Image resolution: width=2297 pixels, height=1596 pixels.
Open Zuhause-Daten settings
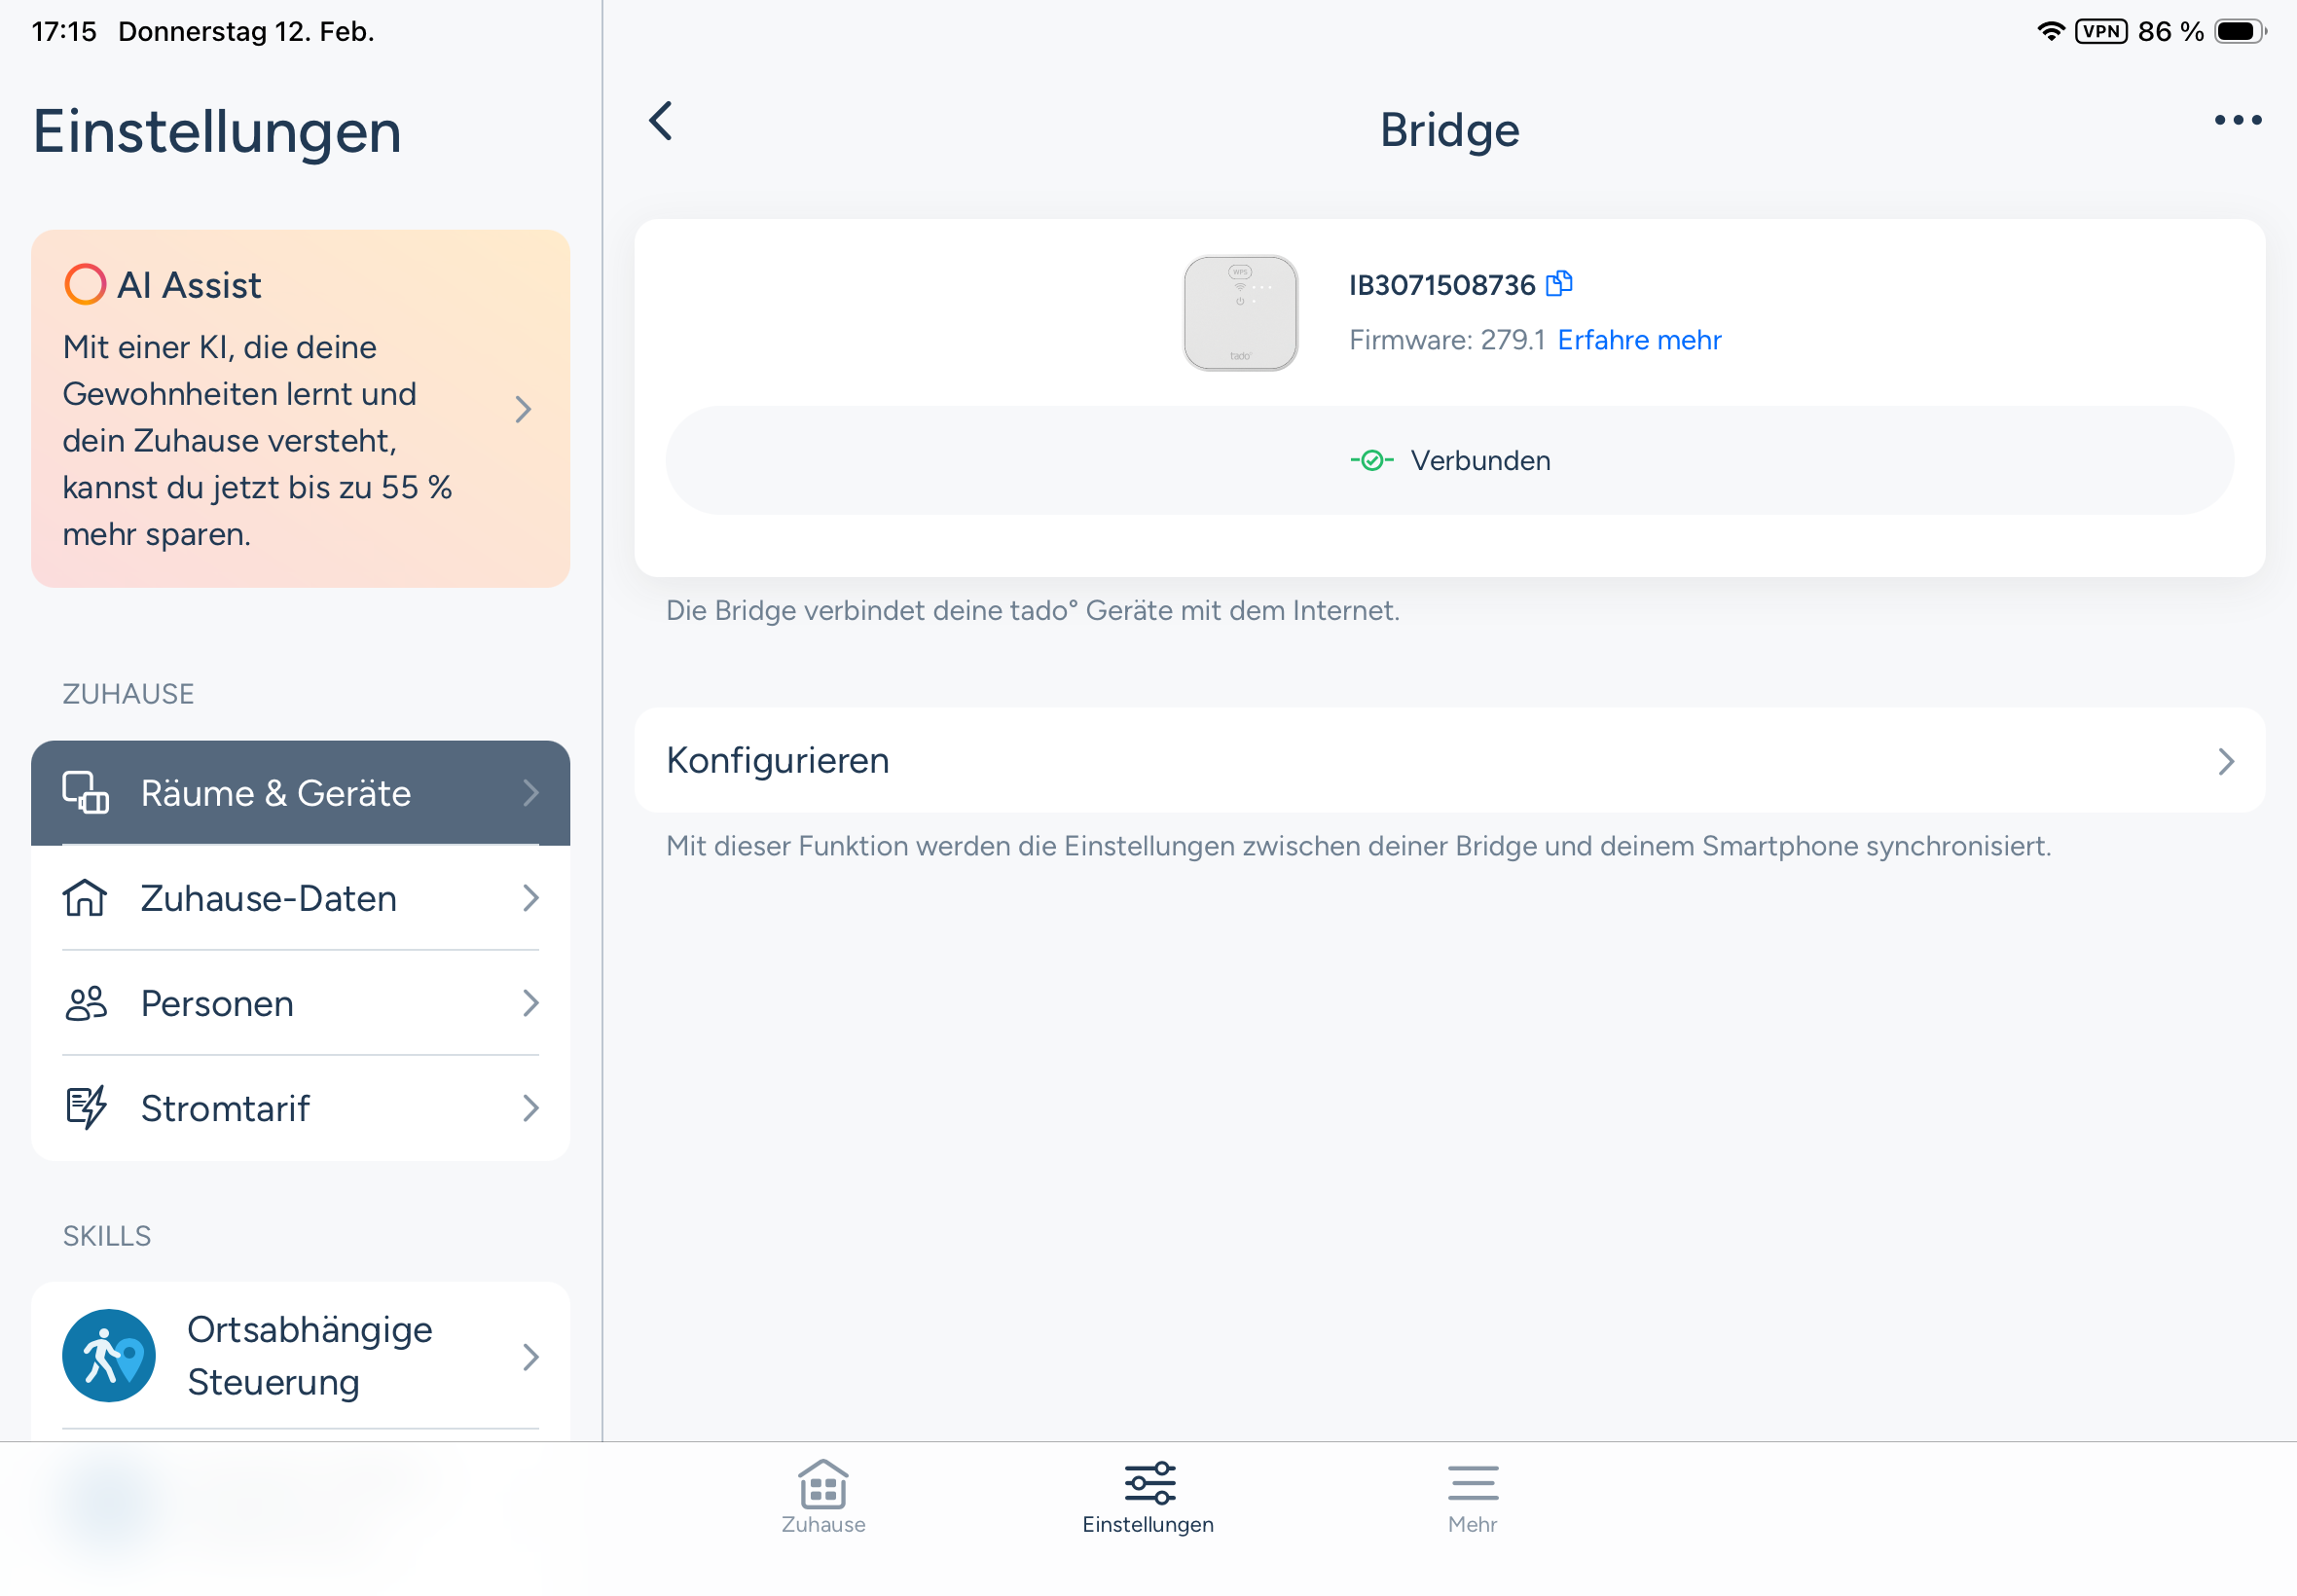tap(300, 898)
